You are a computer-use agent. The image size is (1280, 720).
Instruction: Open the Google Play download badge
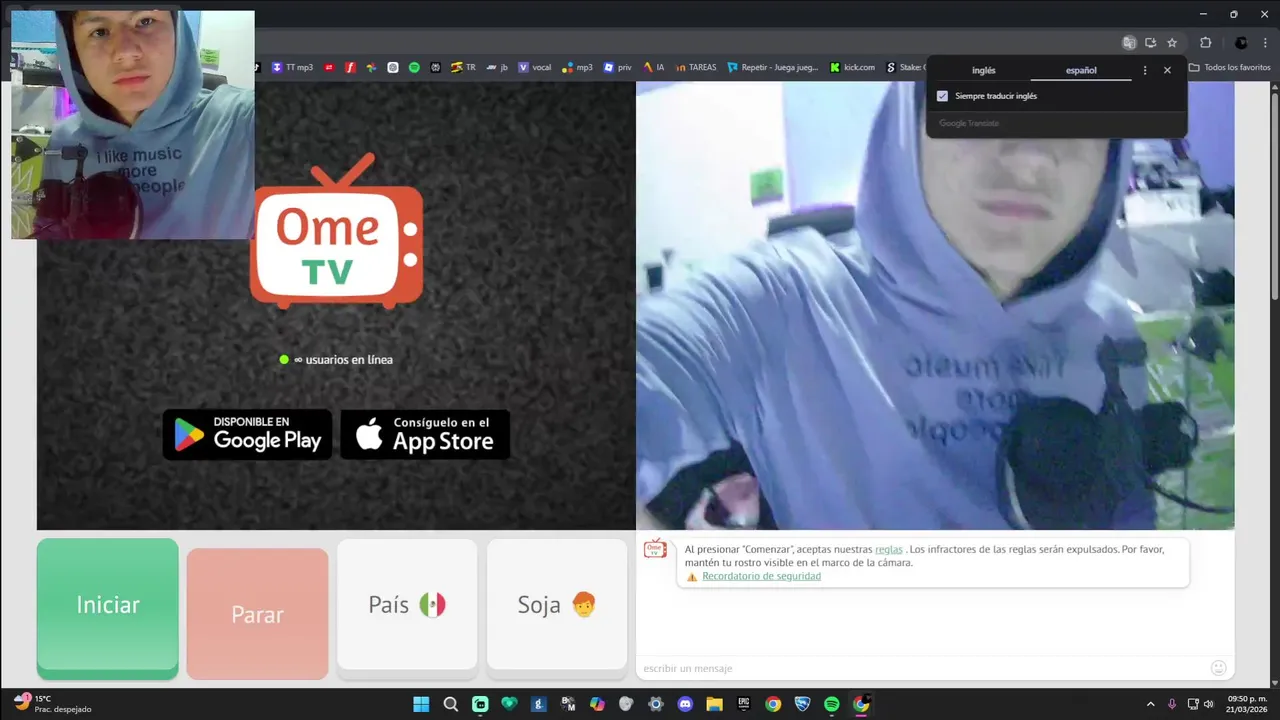point(247,434)
